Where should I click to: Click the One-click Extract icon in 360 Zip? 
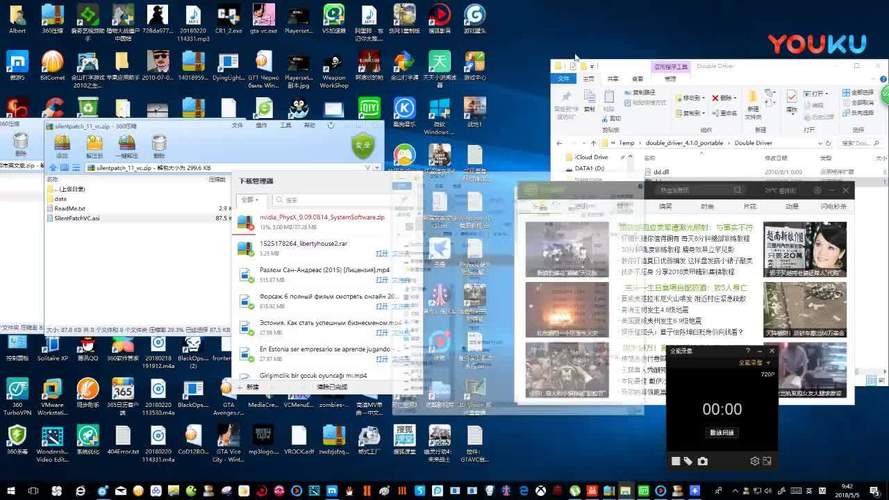[x=126, y=147]
